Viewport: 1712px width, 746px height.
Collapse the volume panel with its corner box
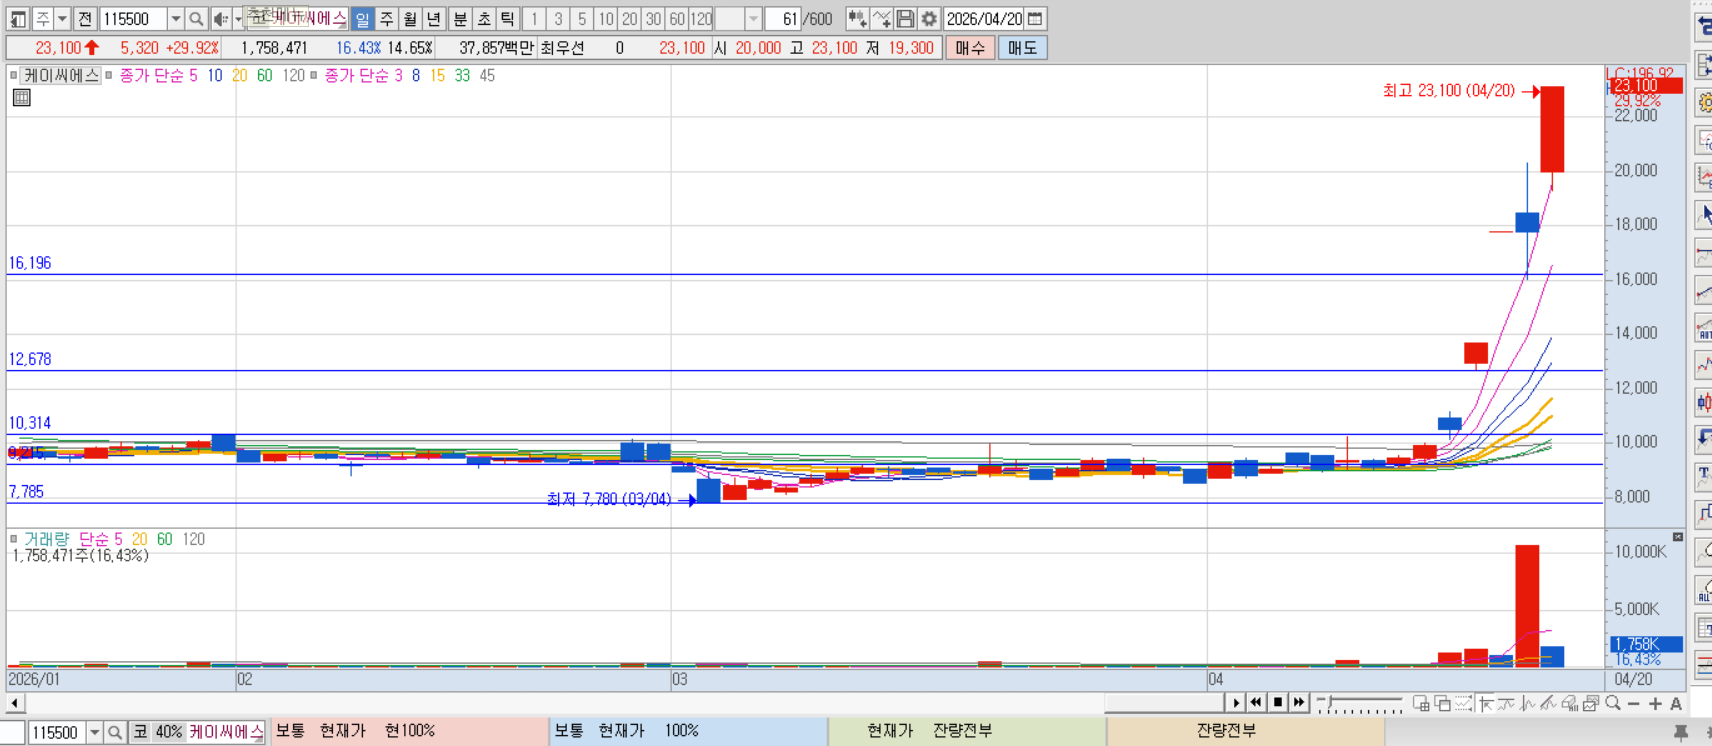coord(1678,538)
